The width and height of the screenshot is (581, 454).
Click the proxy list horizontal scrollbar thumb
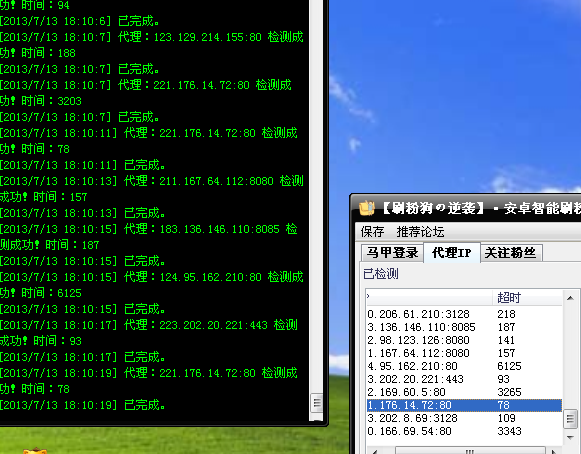[x=470, y=451]
